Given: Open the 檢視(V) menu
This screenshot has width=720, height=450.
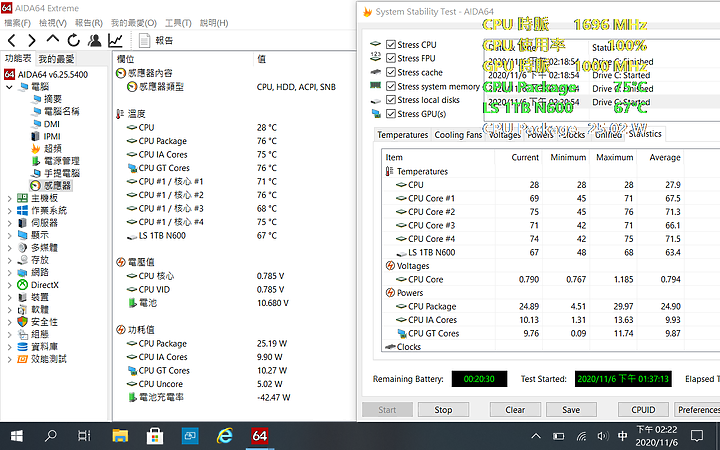Looking at the screenshot, I should pyautogui.click(x=53, y=22).
